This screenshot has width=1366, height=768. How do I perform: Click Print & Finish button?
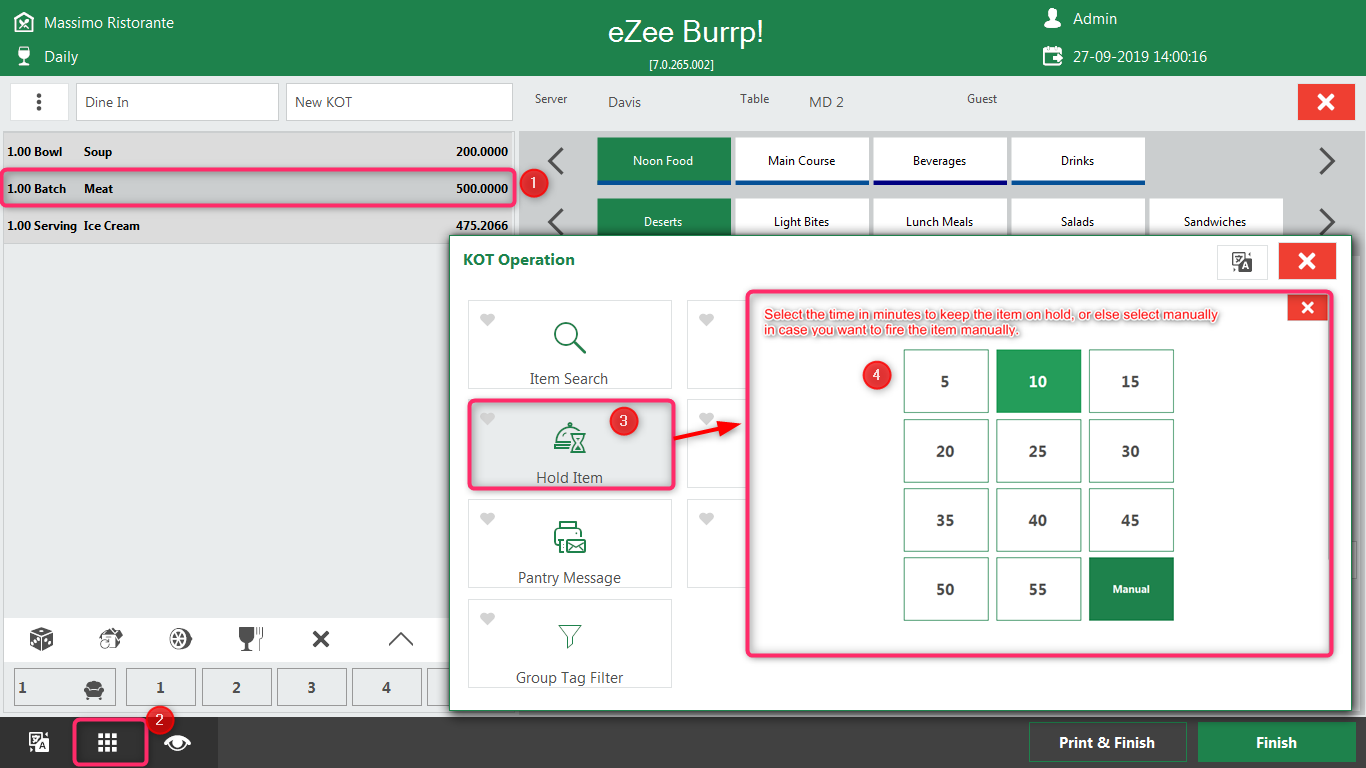pyautogui.click(x=1108, y=743)
